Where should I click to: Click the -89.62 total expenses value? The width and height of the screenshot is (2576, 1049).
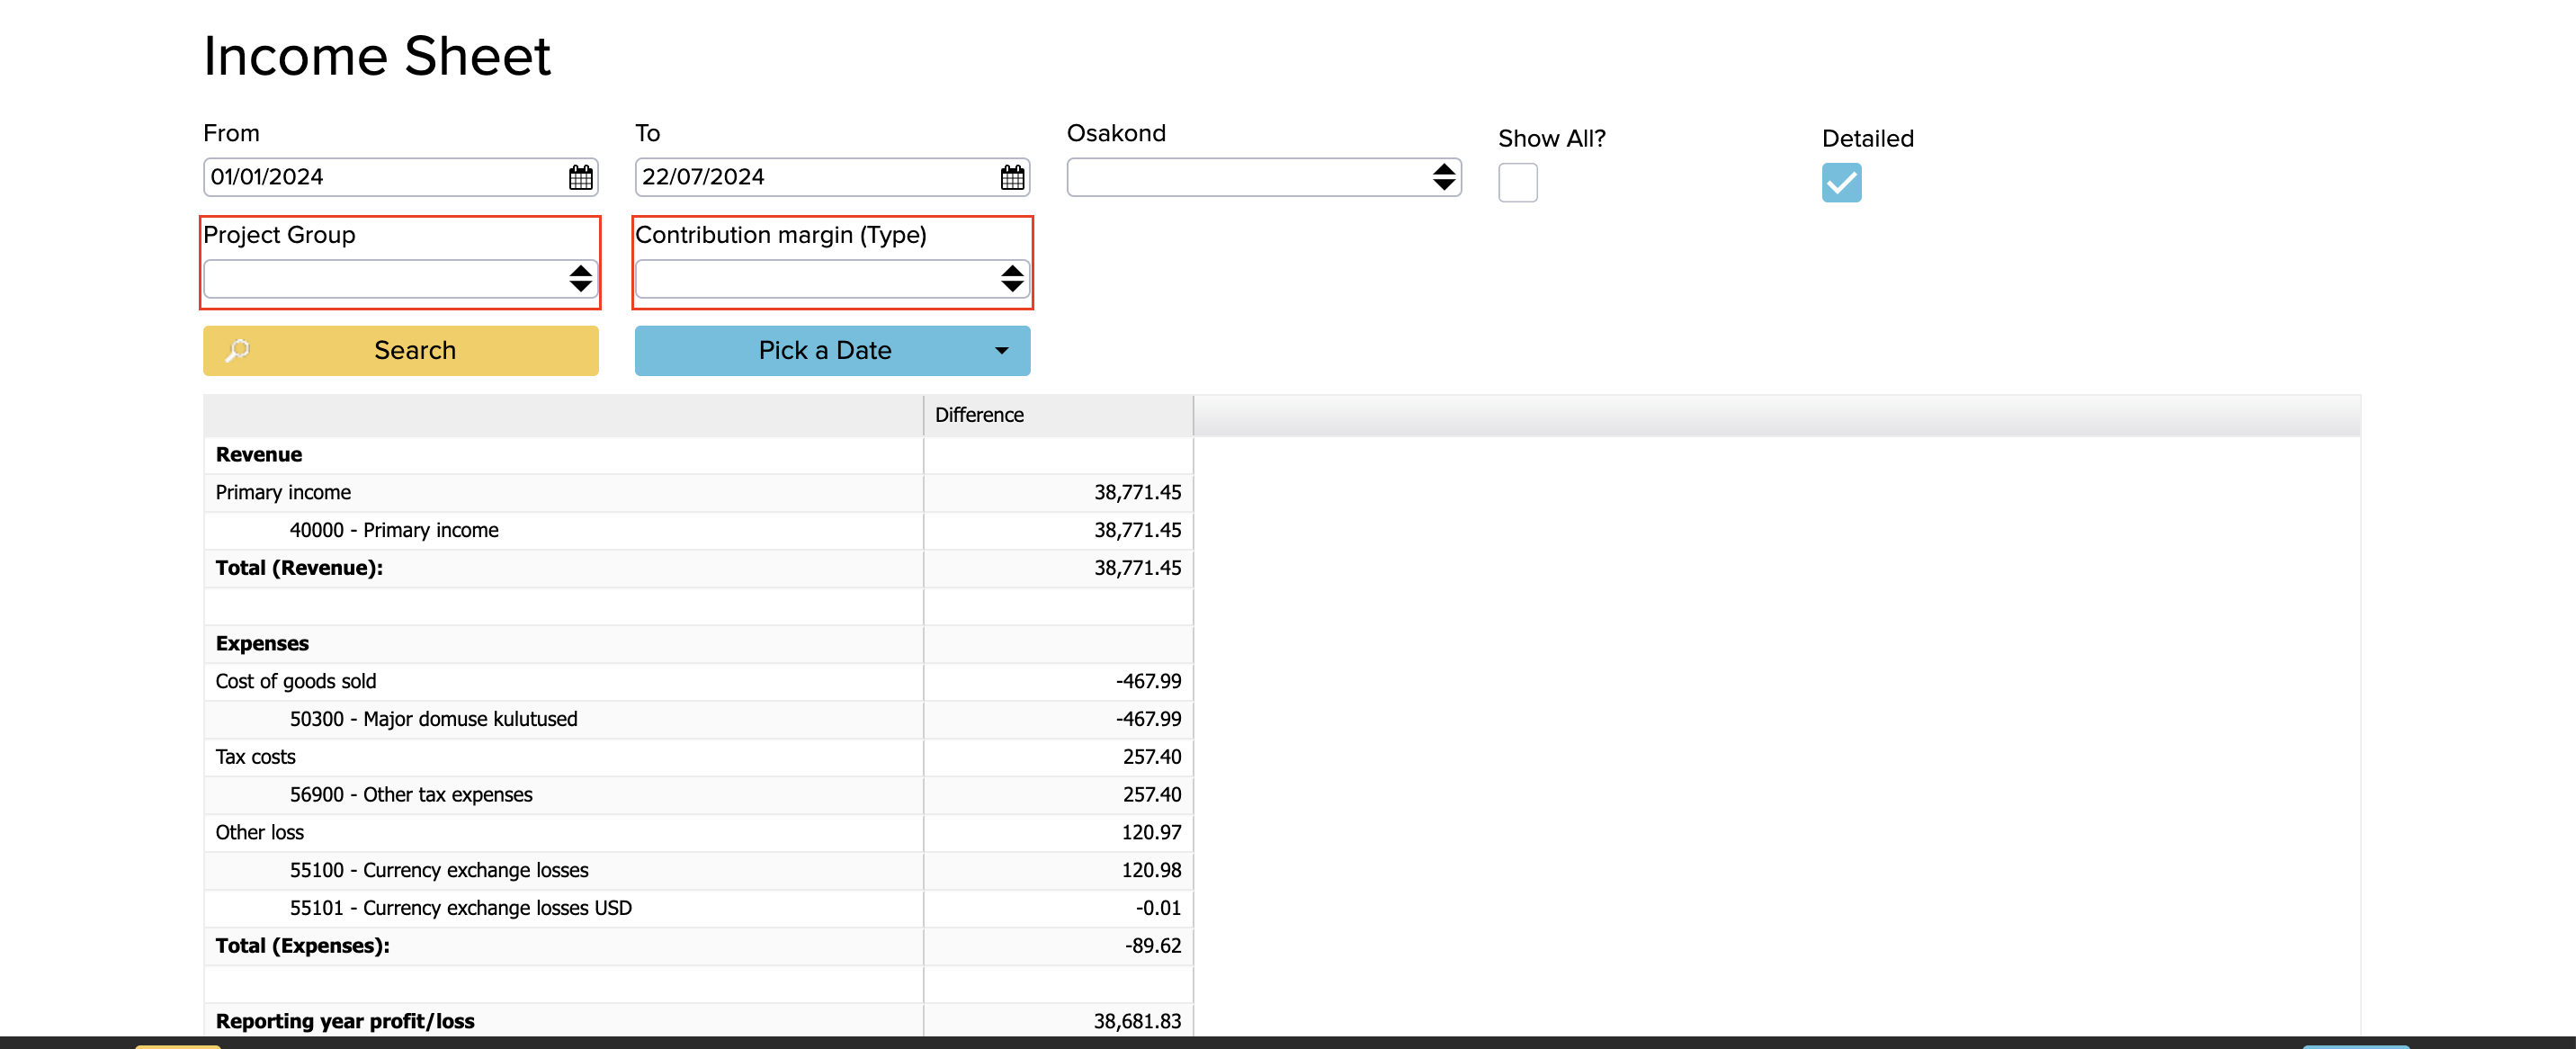(x=1153, y=946)
